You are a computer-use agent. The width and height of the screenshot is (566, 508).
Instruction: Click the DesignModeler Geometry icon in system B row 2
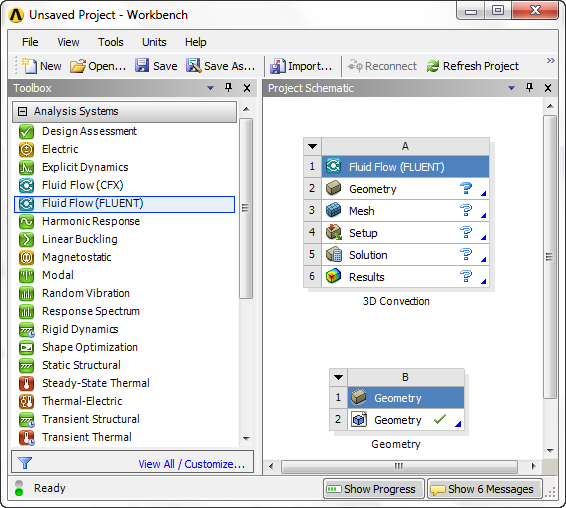[x=359, y=420]
